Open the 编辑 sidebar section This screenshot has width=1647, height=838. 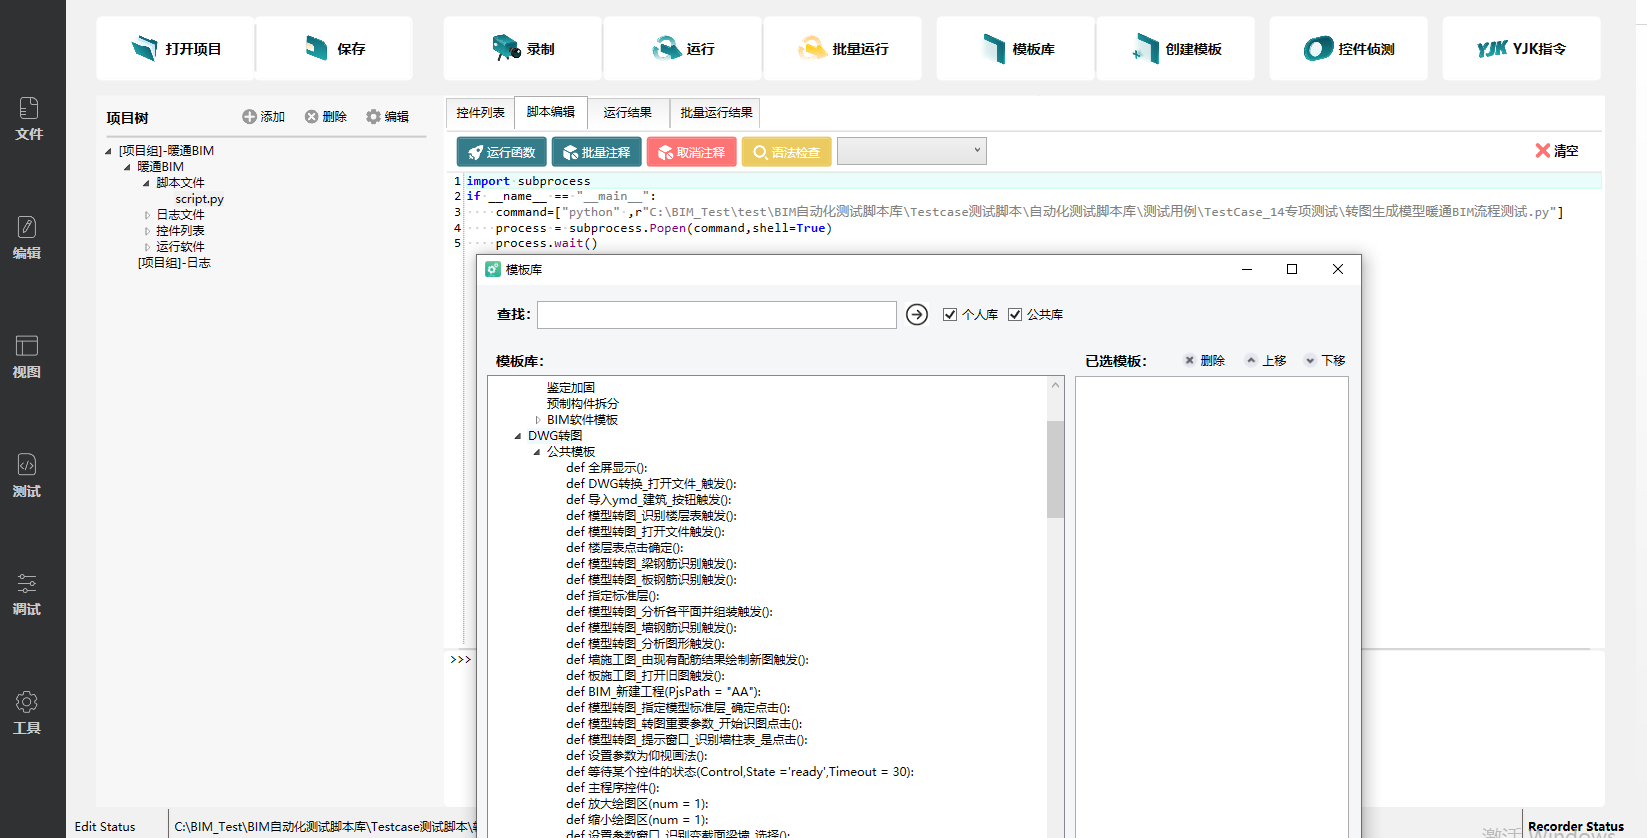click(28, 238)
